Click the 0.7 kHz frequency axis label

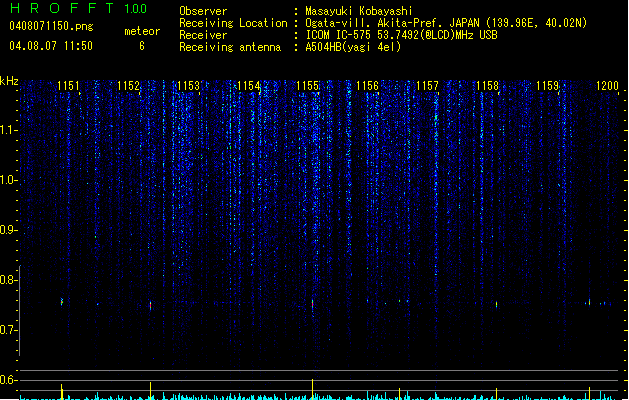click(x=8, y=330)
